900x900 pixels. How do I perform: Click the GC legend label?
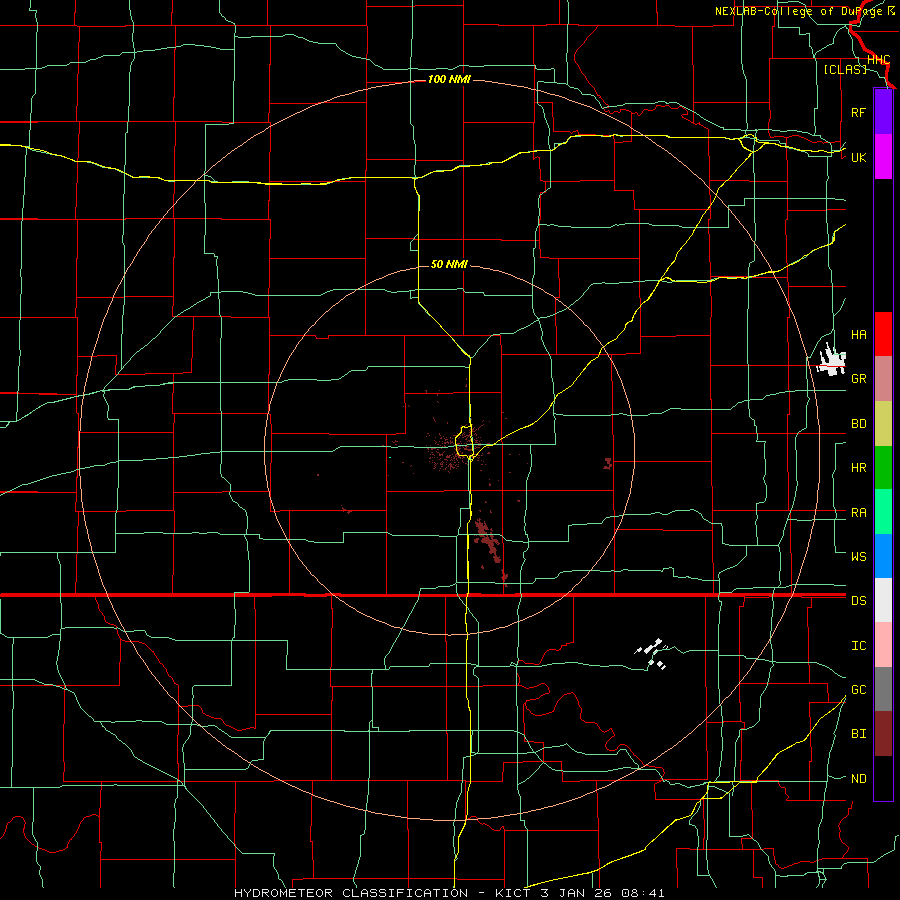pyautogui.click(x=858, y=690)
